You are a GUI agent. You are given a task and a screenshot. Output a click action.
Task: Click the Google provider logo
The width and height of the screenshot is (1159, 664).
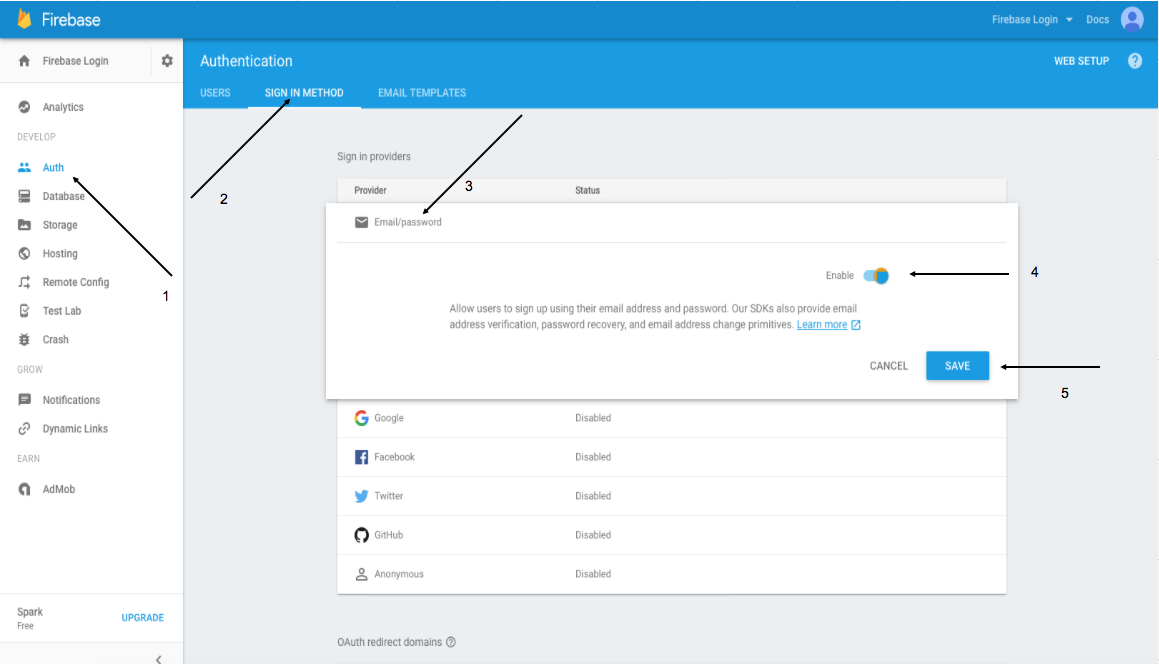[x=361, y=418]
